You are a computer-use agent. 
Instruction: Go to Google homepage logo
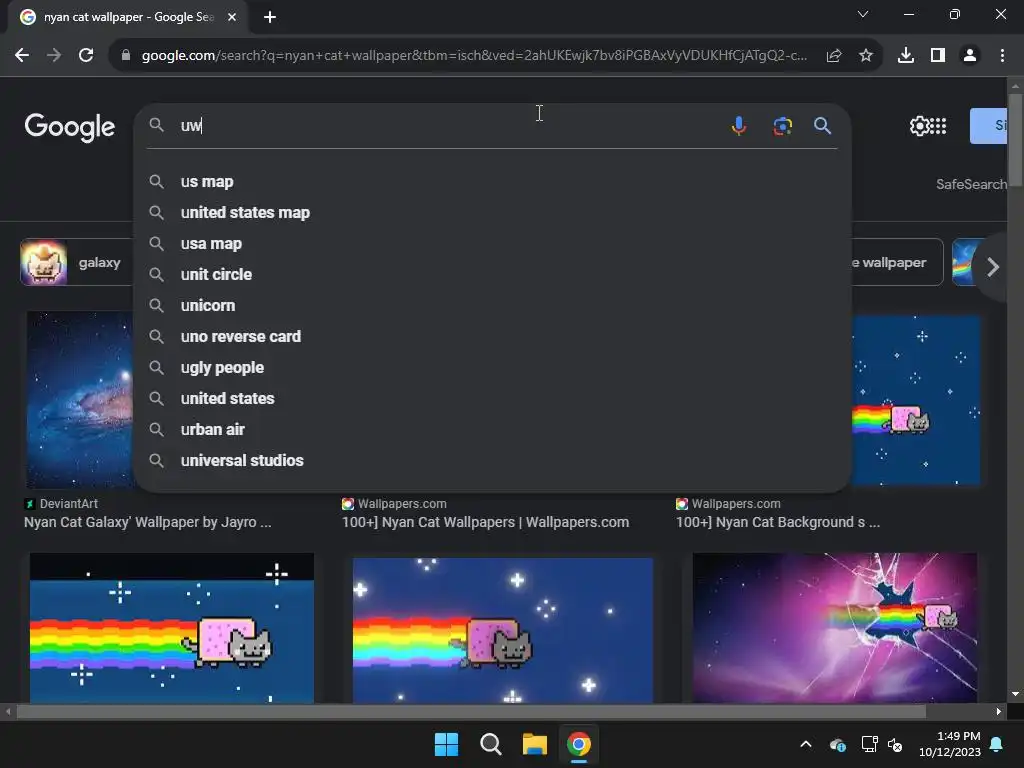(70, 127)
